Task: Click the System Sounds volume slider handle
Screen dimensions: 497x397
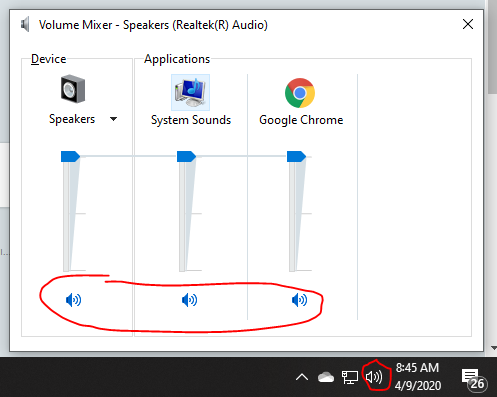Action: coord(186,156)
